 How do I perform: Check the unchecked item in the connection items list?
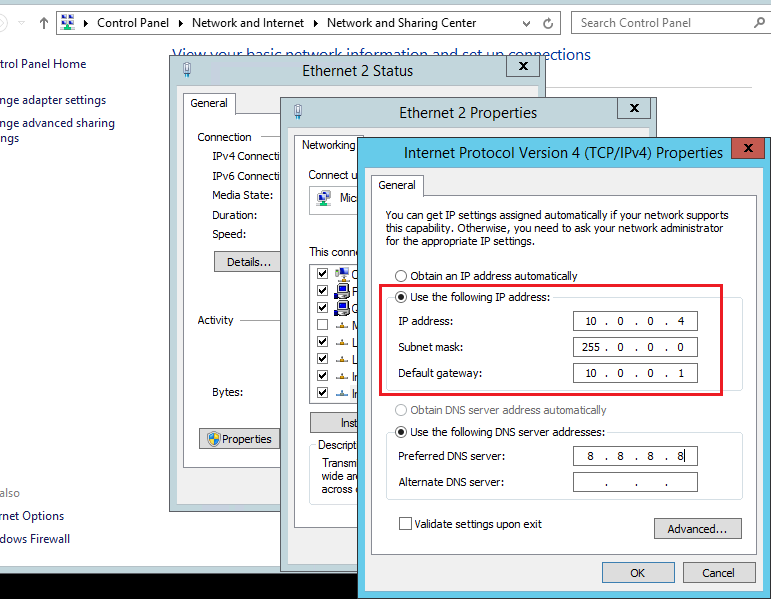point(322,325)
